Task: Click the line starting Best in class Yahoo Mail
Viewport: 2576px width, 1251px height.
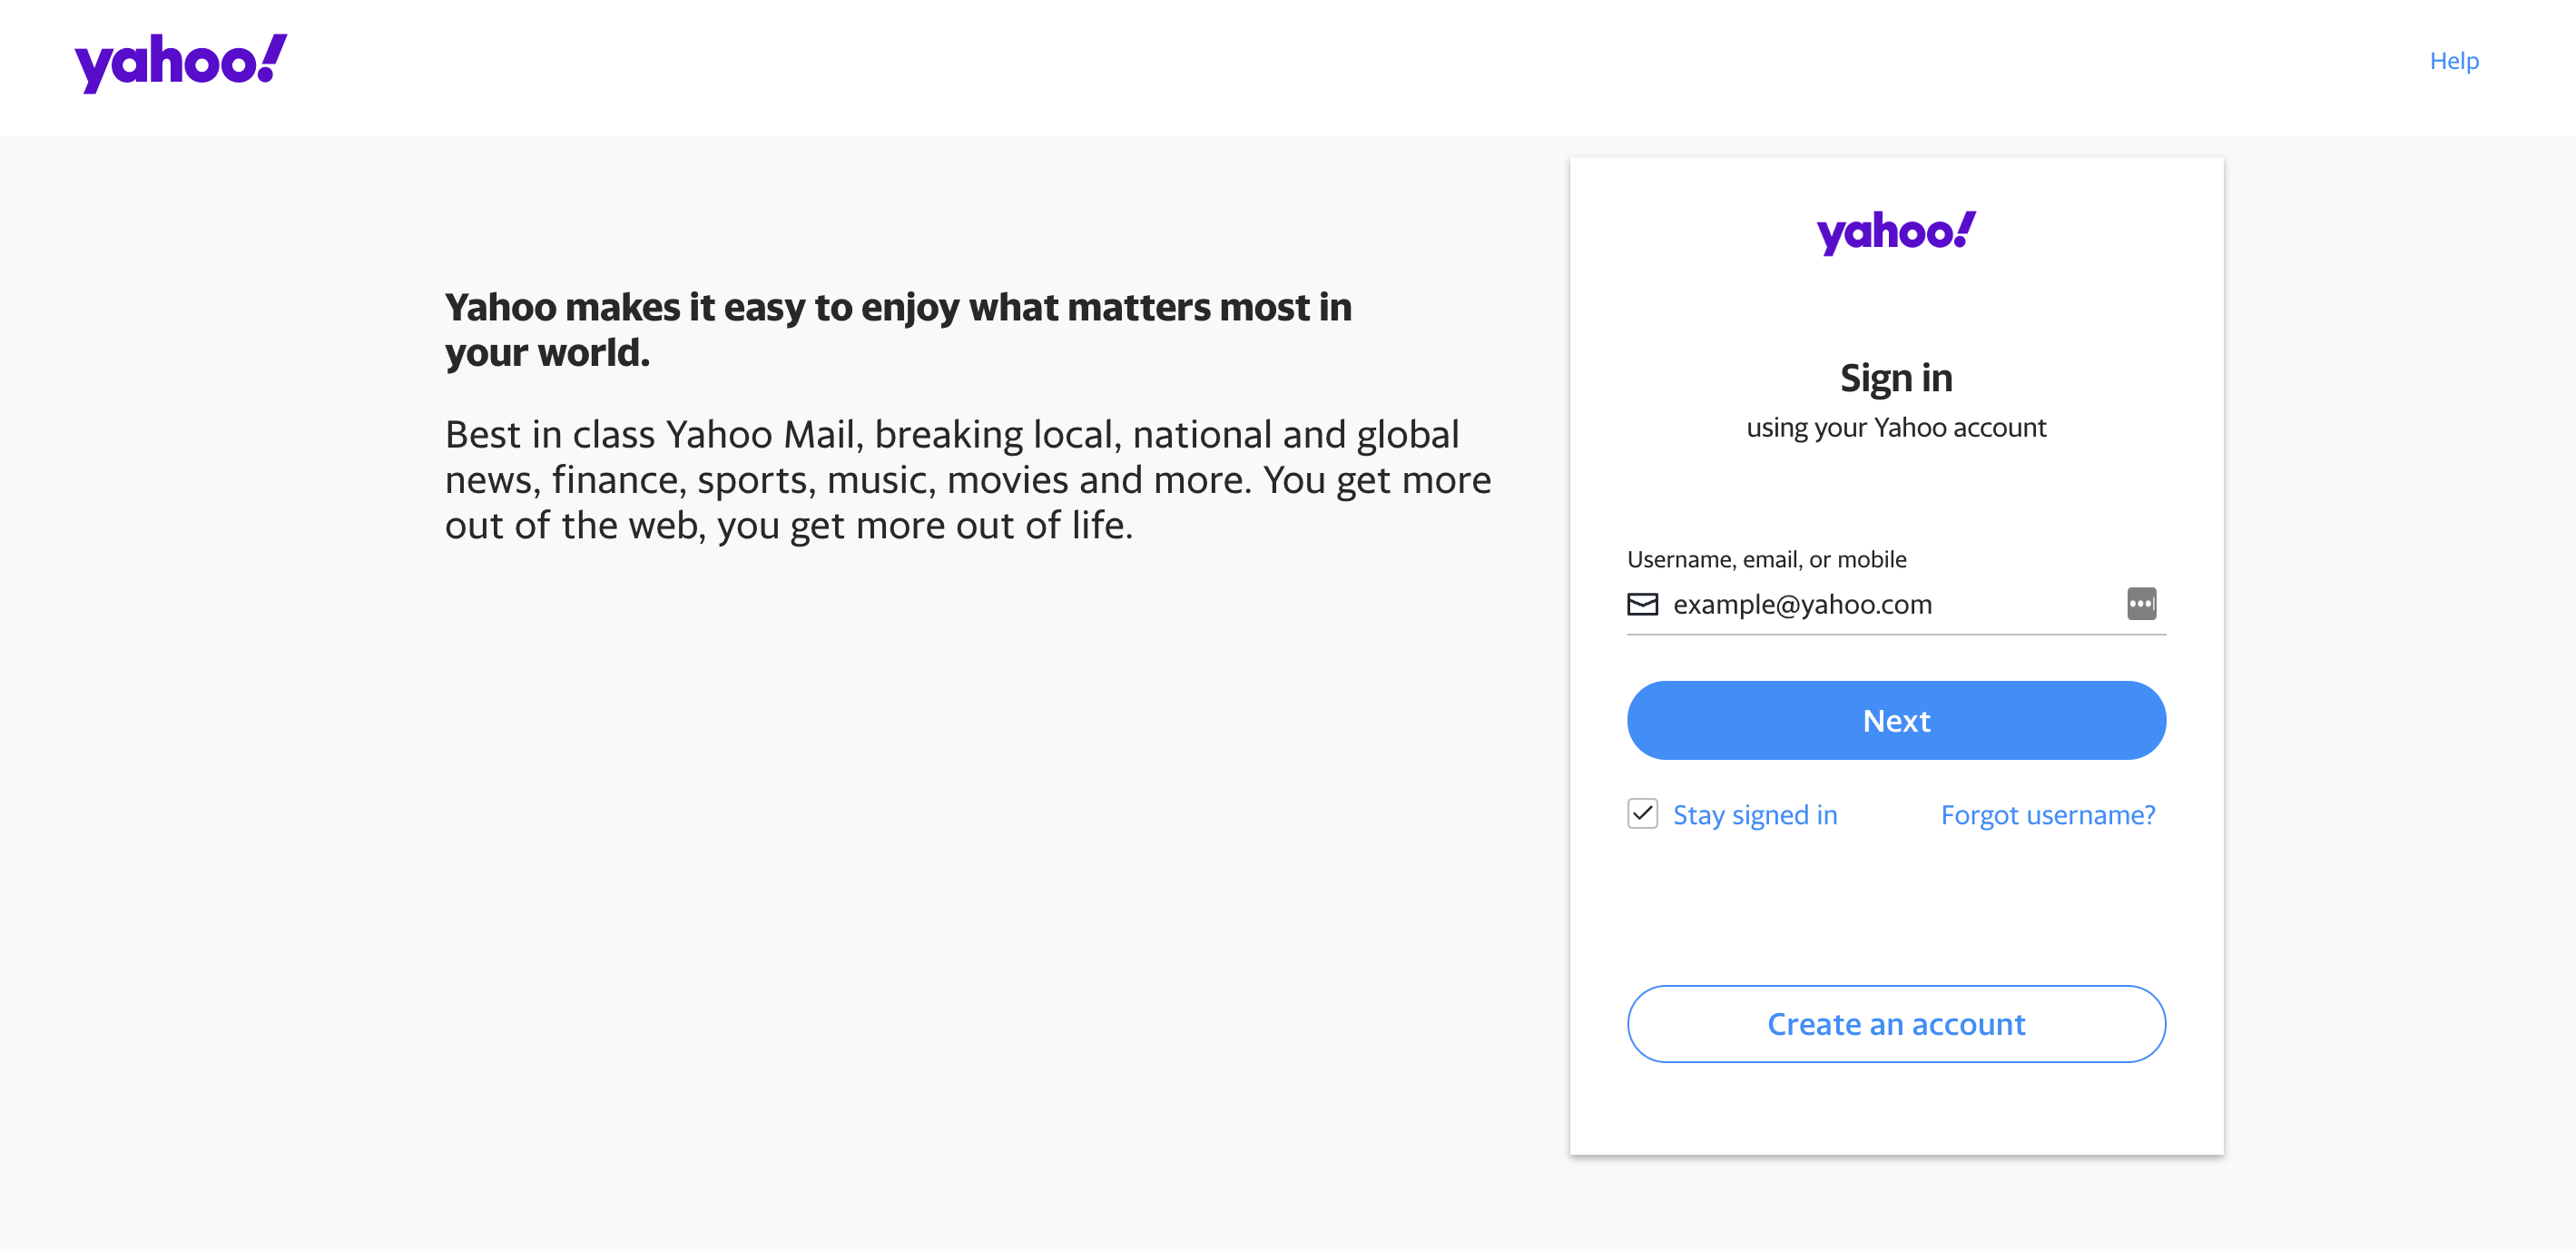Action: click(x=952, y=435)
